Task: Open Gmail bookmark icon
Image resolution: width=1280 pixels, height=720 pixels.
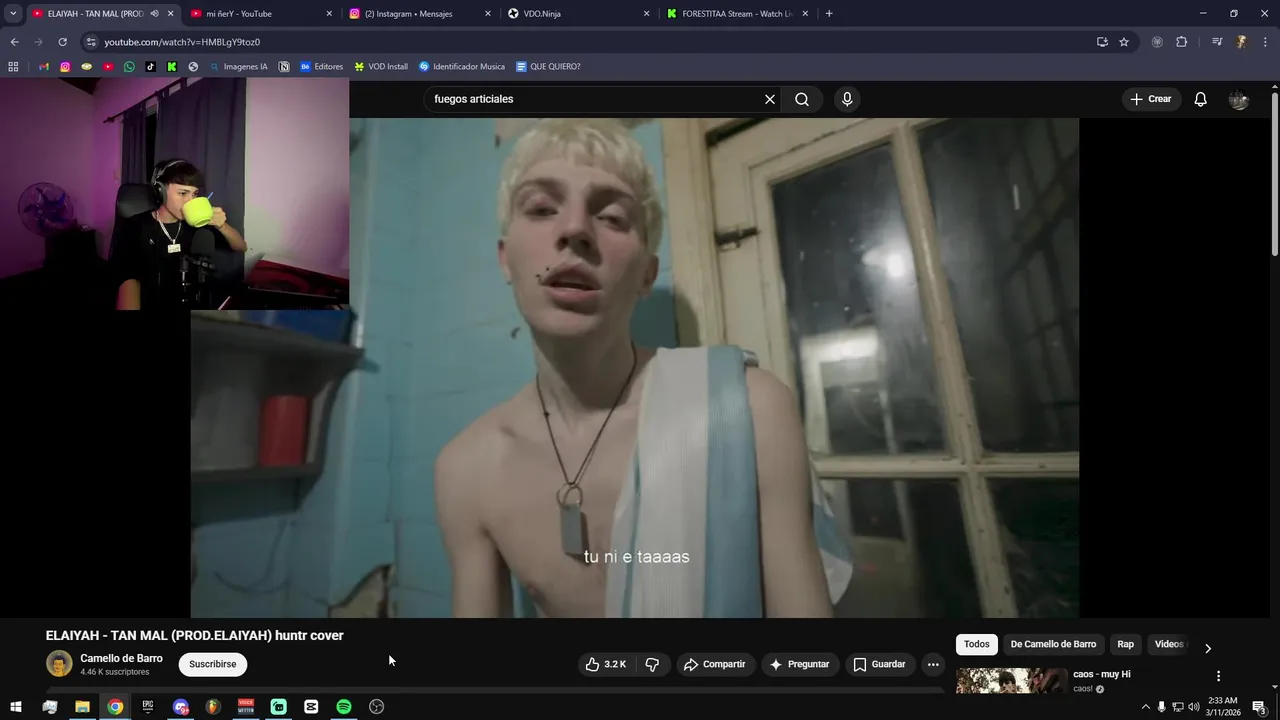Action: tap(44, 67)
